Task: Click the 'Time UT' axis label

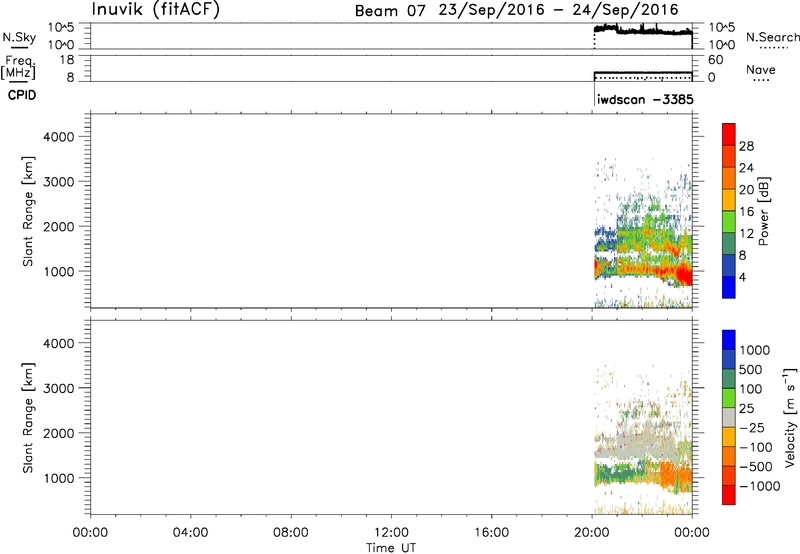Action: pos(391,548)
